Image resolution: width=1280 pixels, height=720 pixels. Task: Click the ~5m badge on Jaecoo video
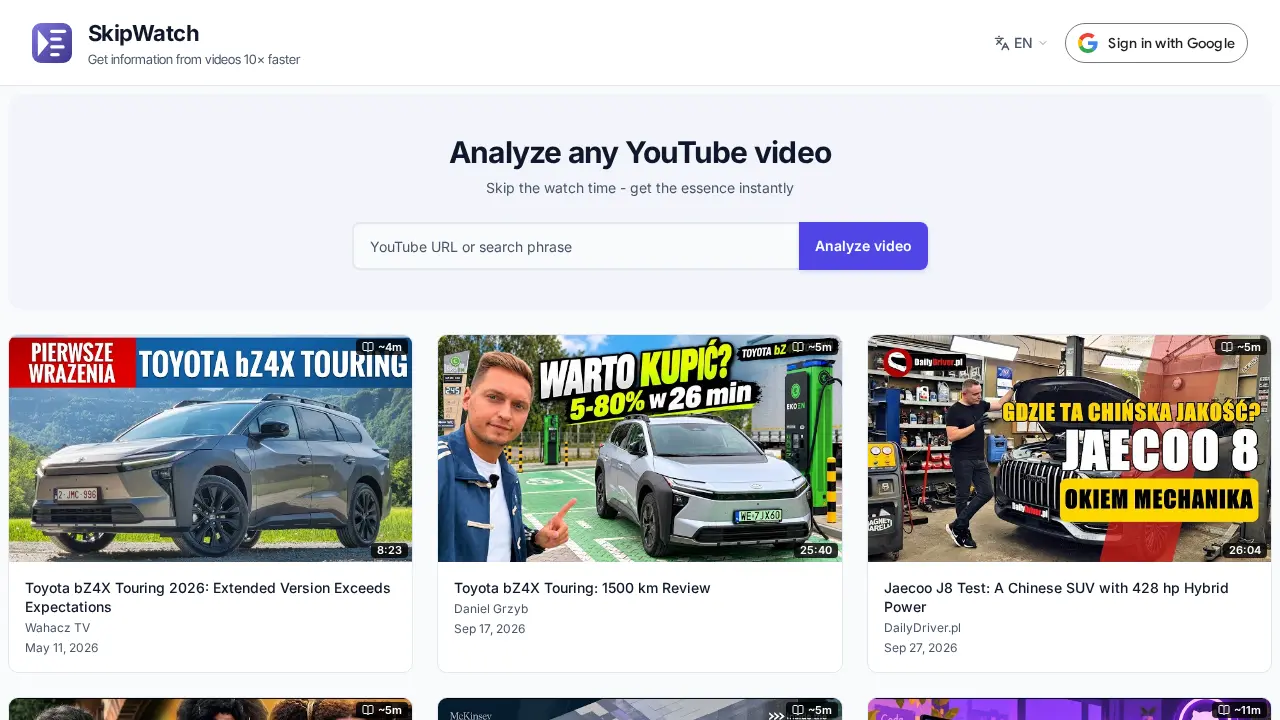tap(1240, 347)
